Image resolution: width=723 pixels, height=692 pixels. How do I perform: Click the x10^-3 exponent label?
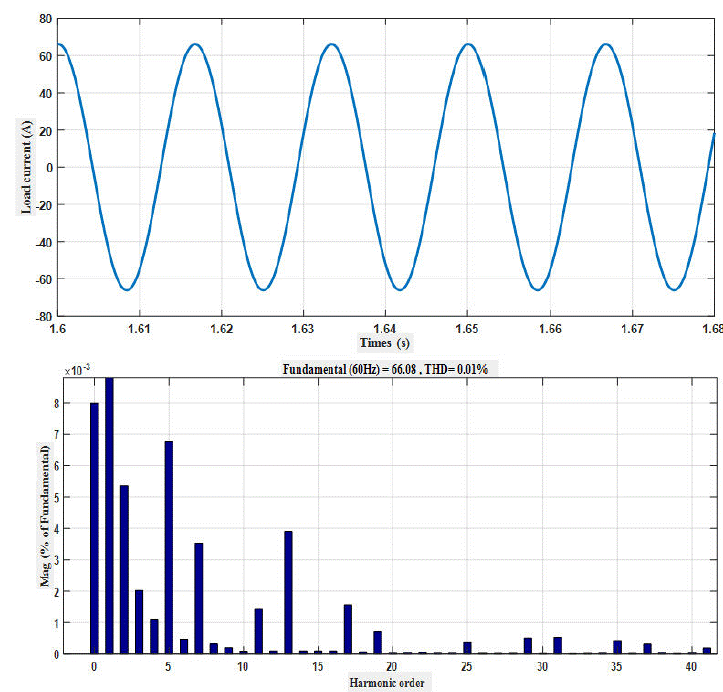pos(78,370)
